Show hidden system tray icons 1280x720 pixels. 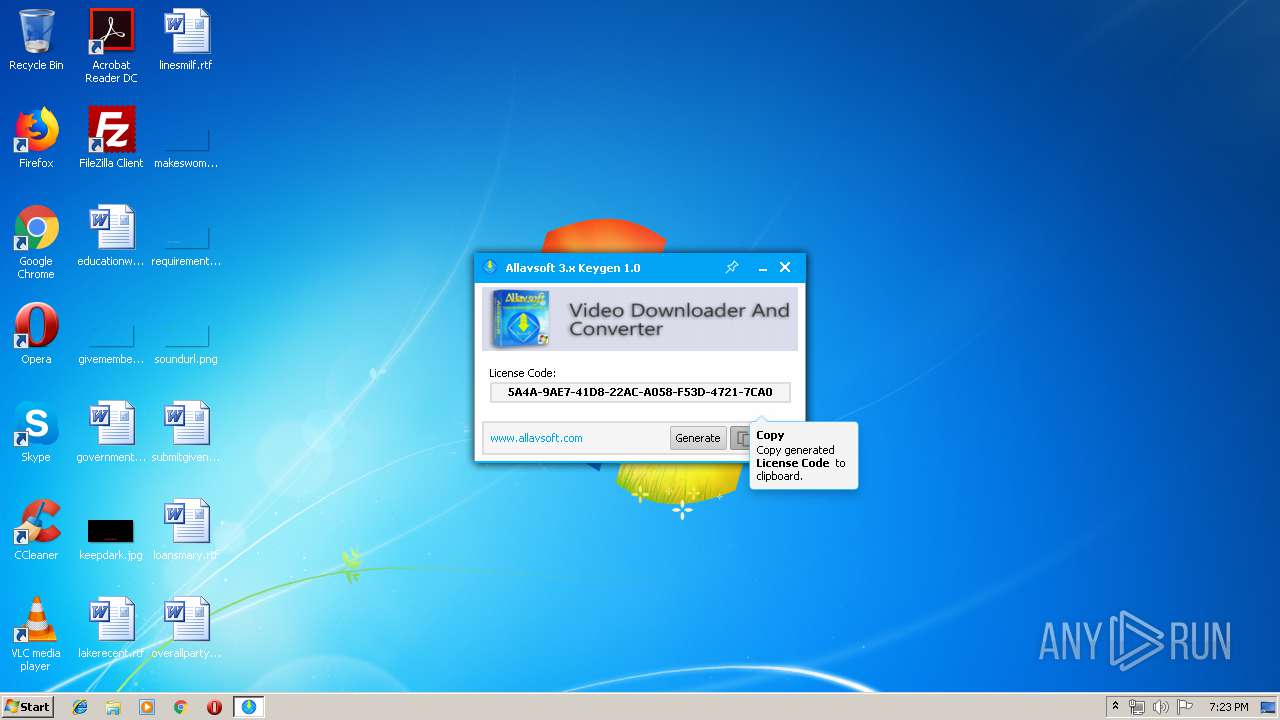click(x=1116, y=707)
